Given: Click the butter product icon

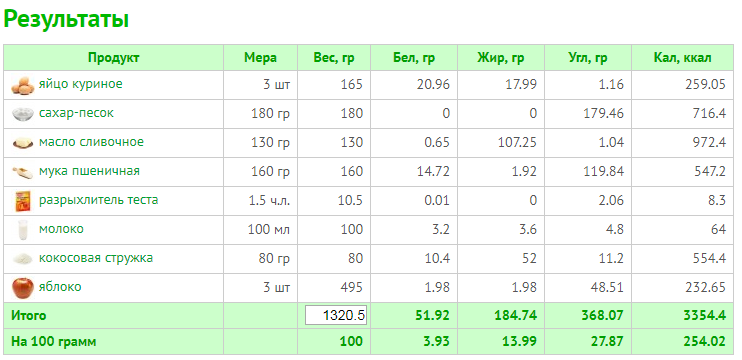Looking at the screenshot, I should pyautogui.click(x=23, y=143).
